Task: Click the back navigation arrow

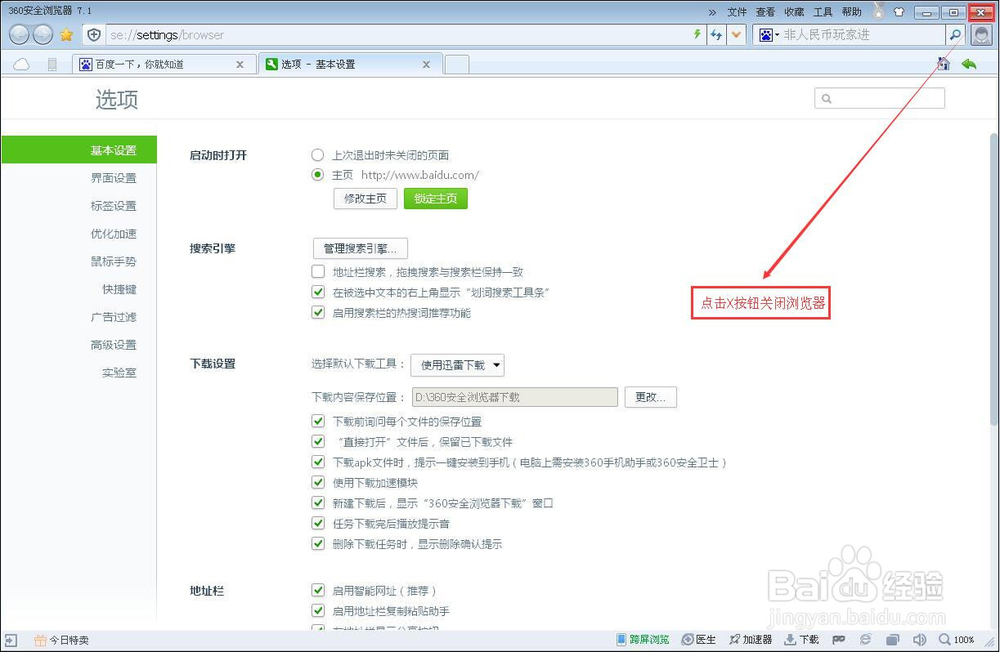Action: 19,34
